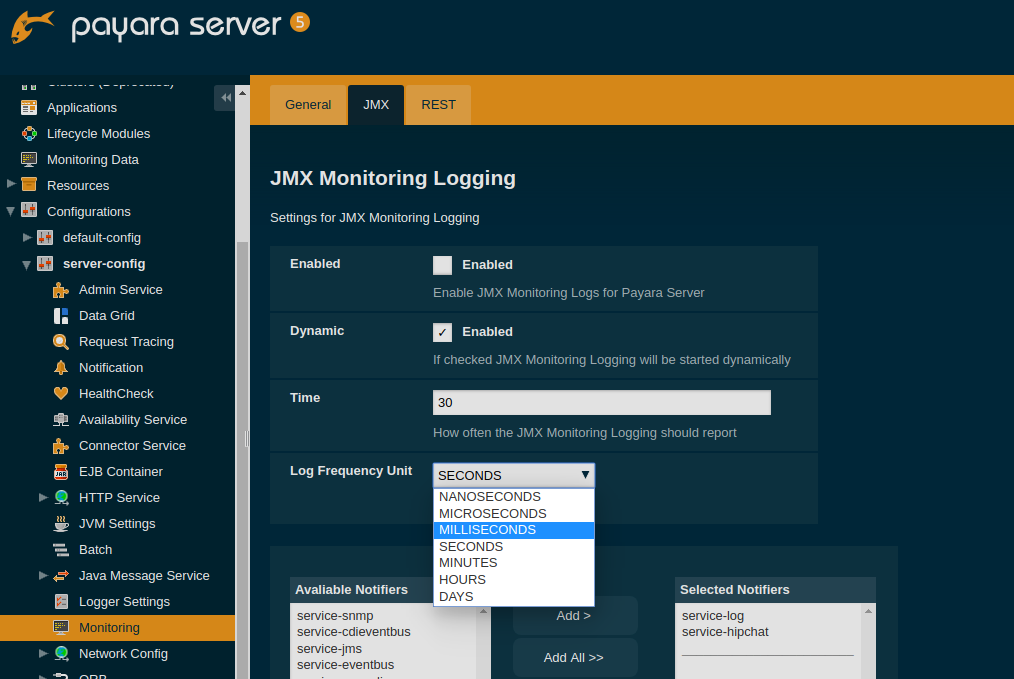This screenshot has height=679, width=1014.
Task: Pick HOURS from the unit options
Action: 513,579
